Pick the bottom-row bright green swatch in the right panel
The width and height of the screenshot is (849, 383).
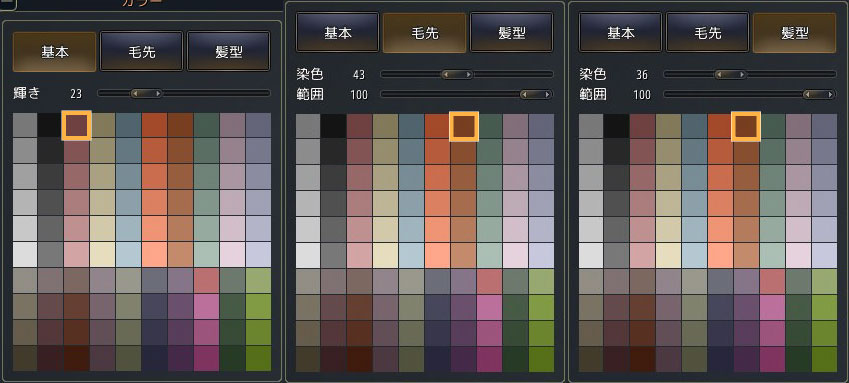(x=825, y=360)
